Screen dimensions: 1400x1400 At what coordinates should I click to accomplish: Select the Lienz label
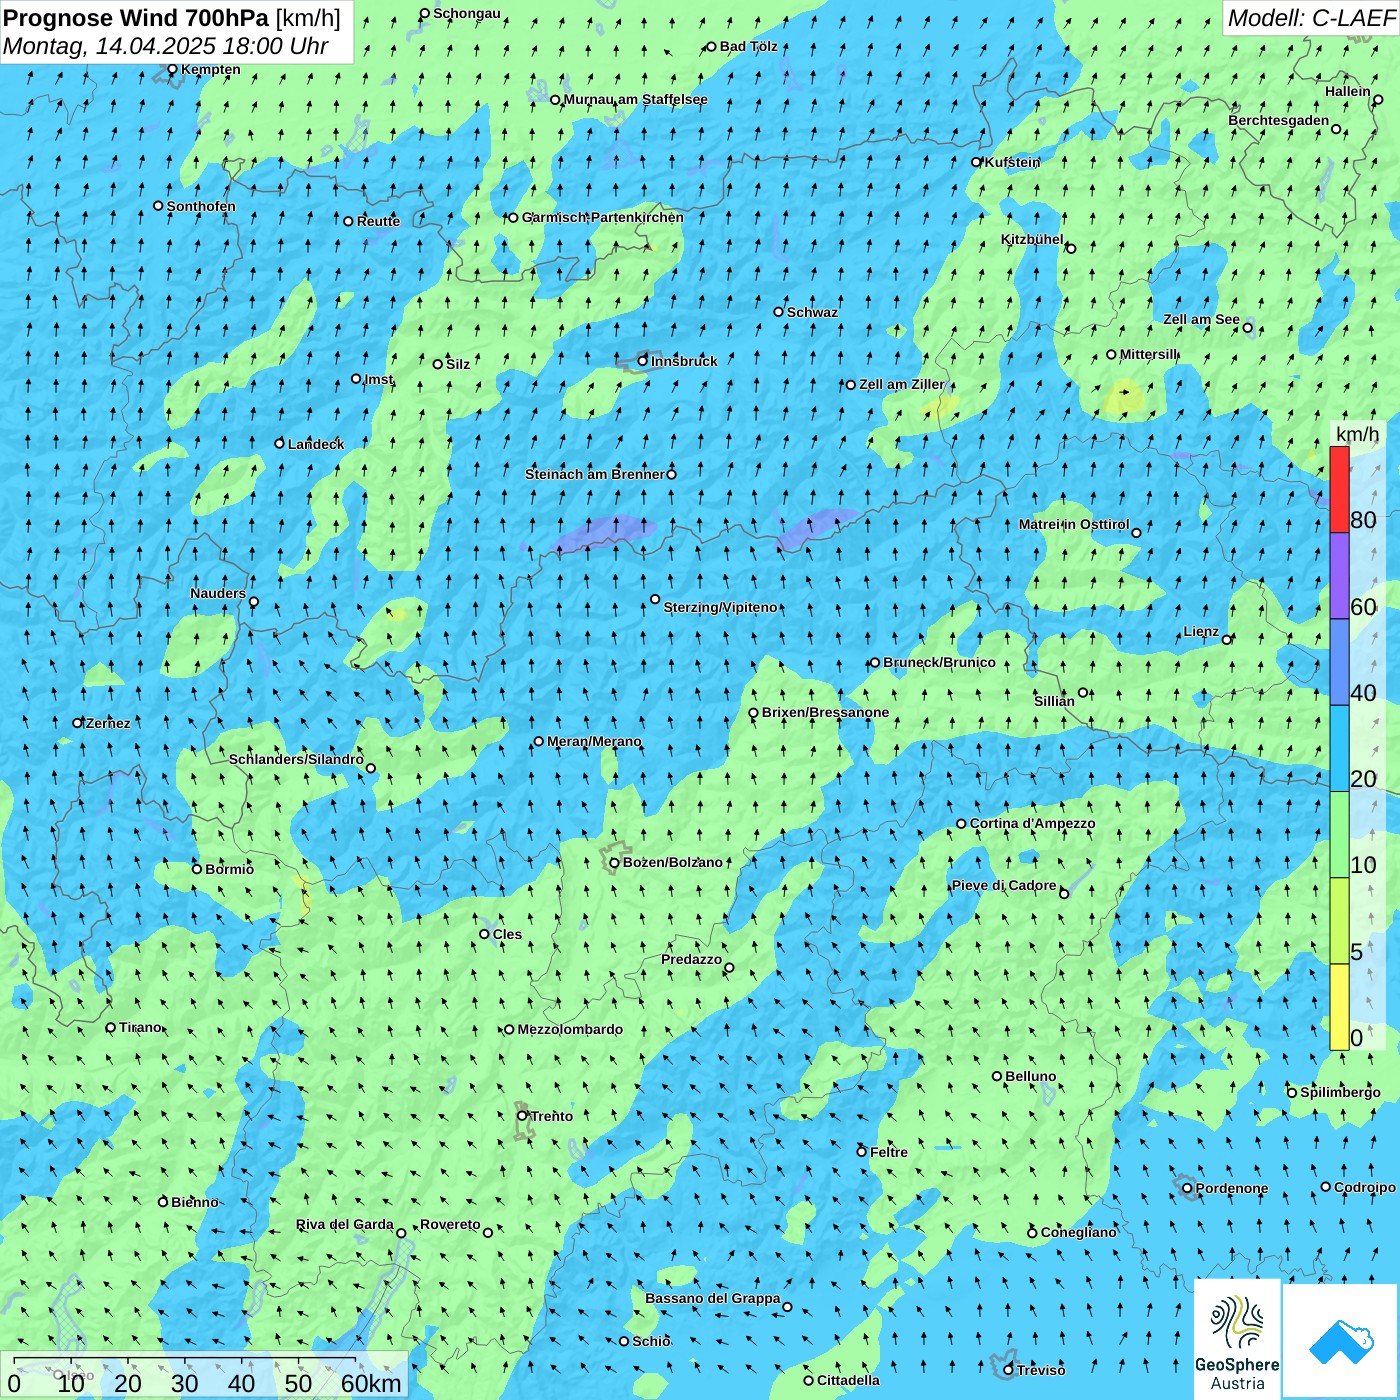[1201, 631]
